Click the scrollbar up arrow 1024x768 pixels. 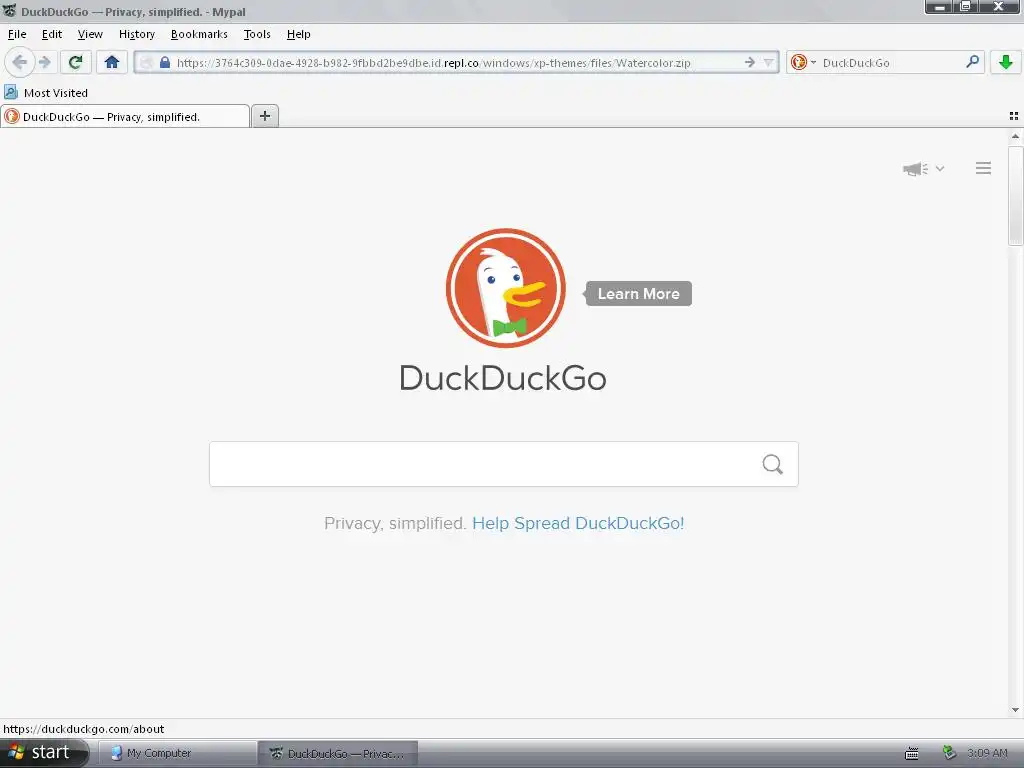click(1015, 136)
